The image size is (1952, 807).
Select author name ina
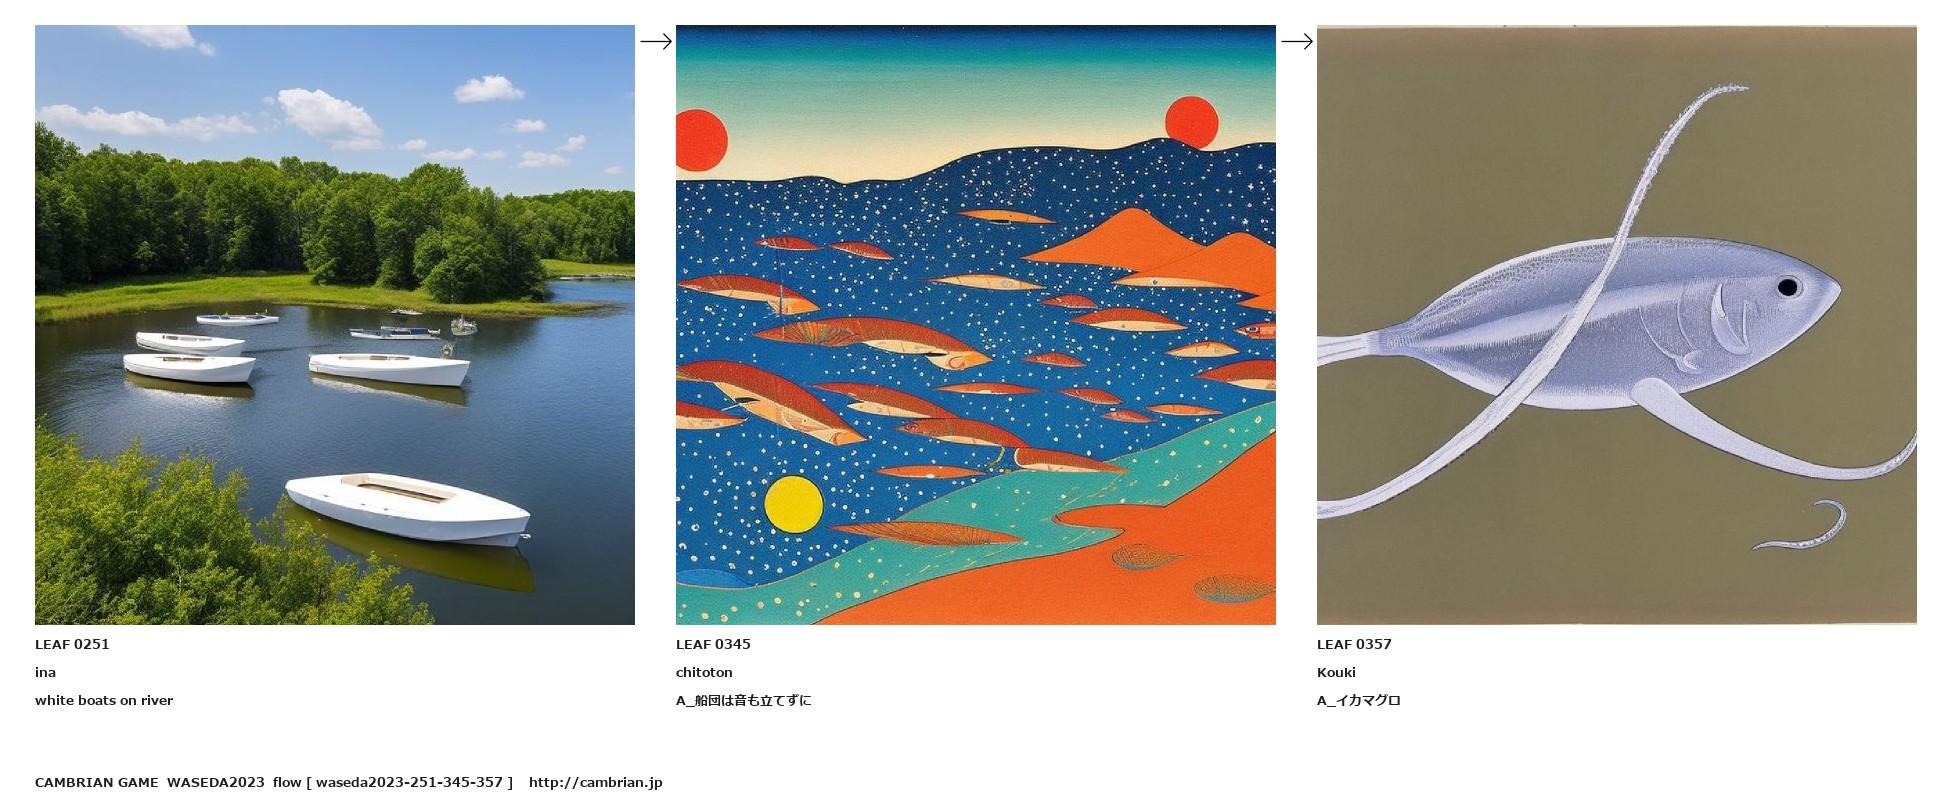[45, 672]
